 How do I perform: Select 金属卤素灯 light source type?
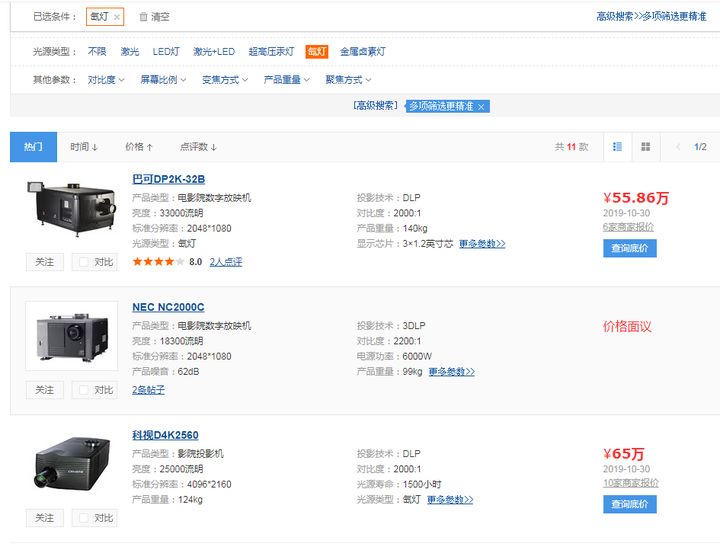tap(362, 51)
